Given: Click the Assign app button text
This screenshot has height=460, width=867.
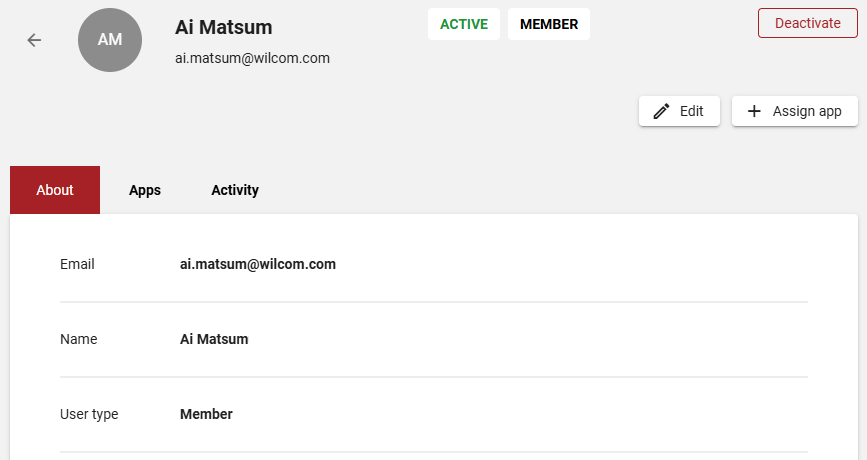Looking at the screenshot, I should [807, 111].
